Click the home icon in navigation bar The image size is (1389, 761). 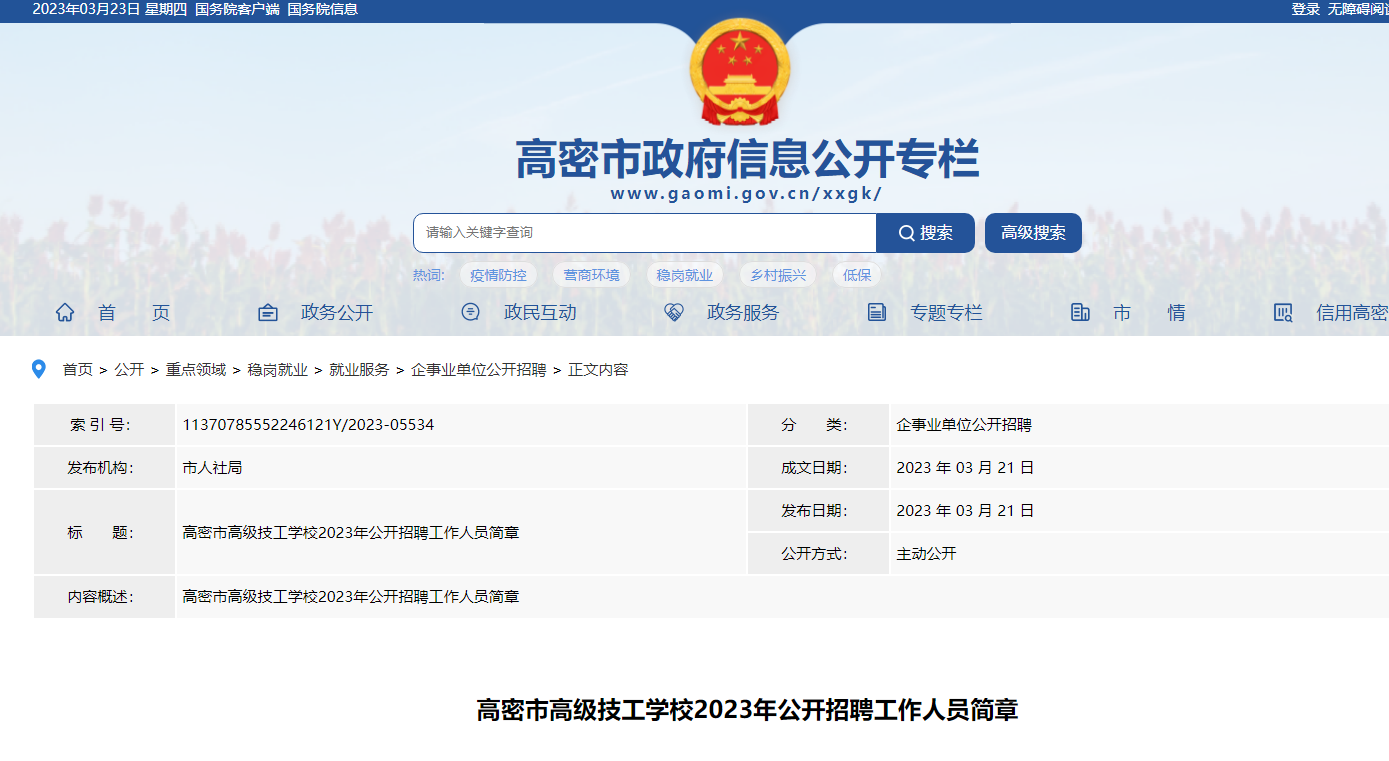65,312
